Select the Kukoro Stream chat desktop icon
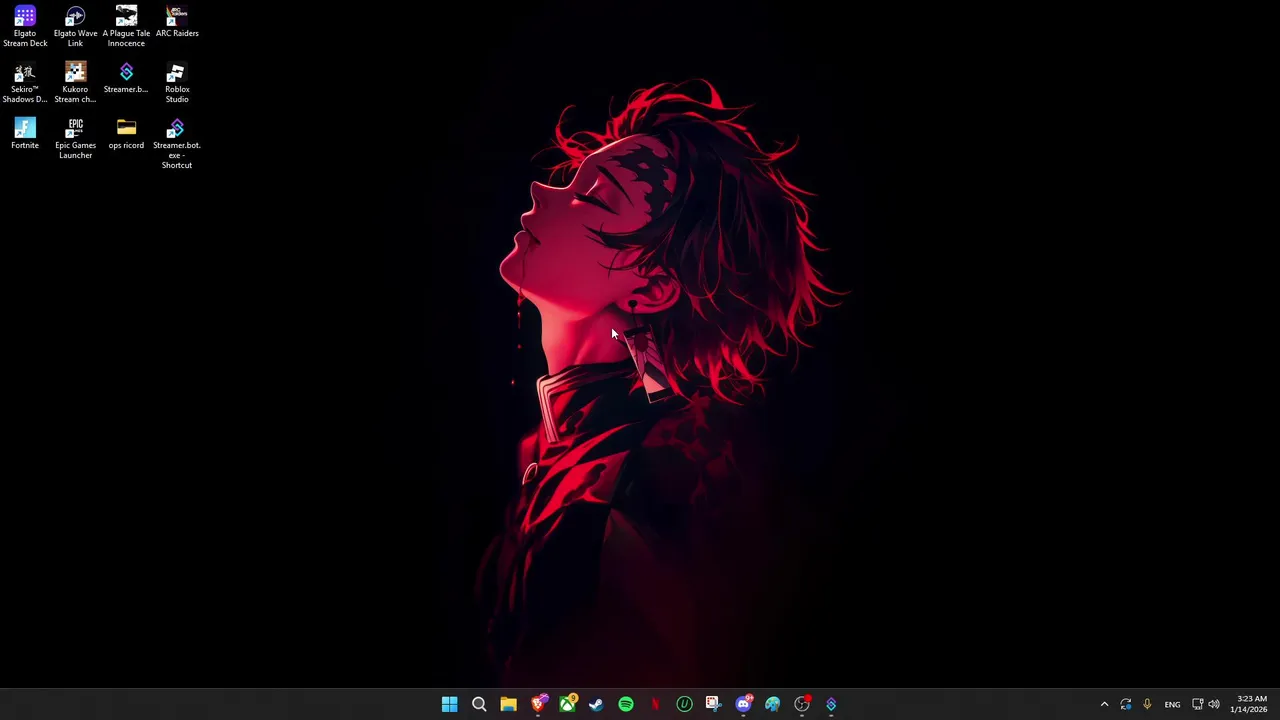 click(75, 83)
